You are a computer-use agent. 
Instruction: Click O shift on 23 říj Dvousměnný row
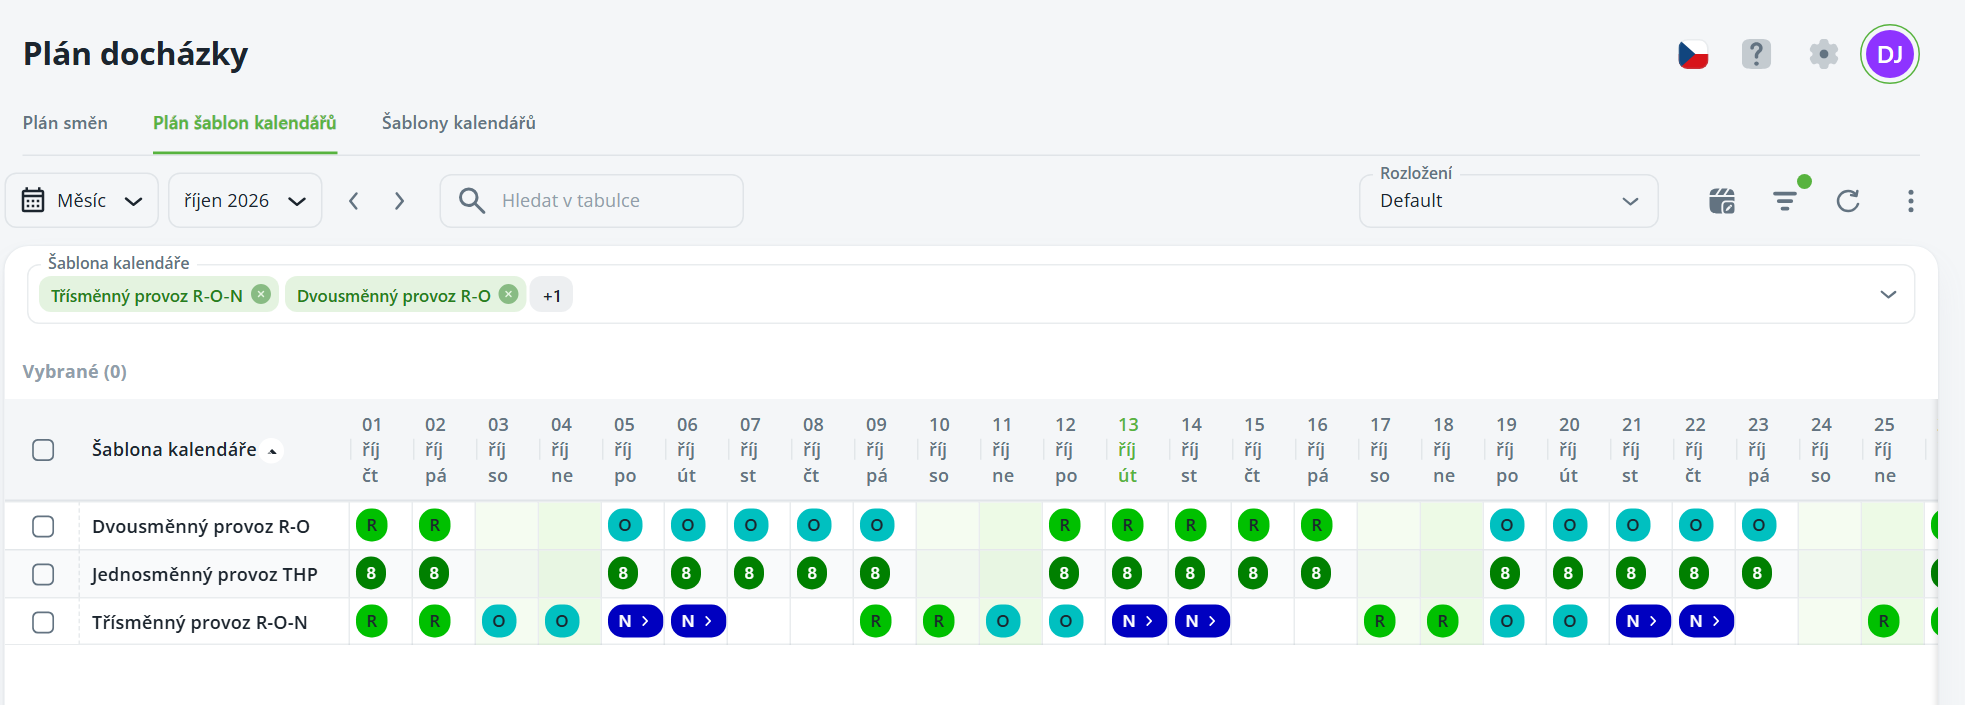(x=1758, y=525)
